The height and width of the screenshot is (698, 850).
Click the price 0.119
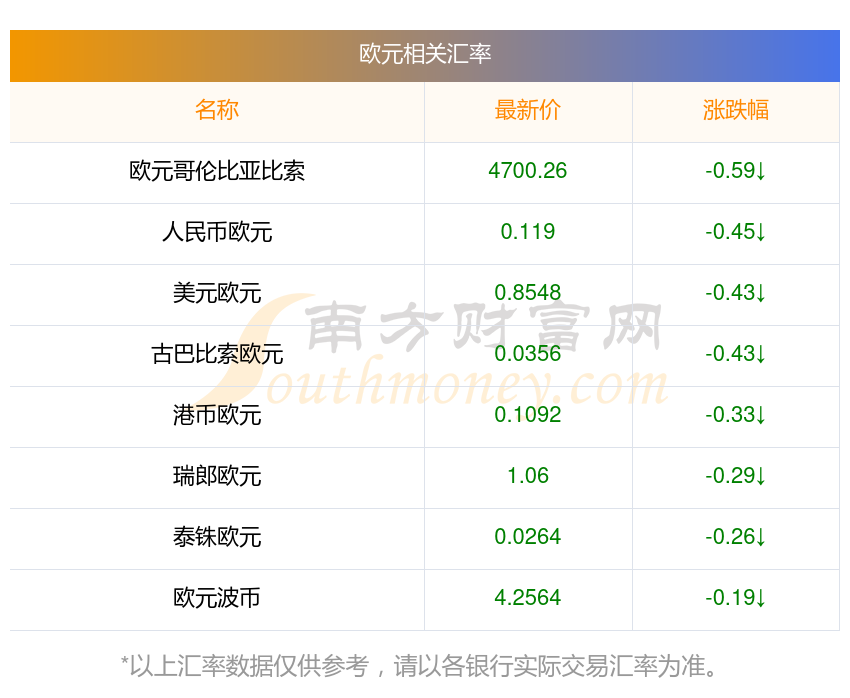tap(527, 232)
